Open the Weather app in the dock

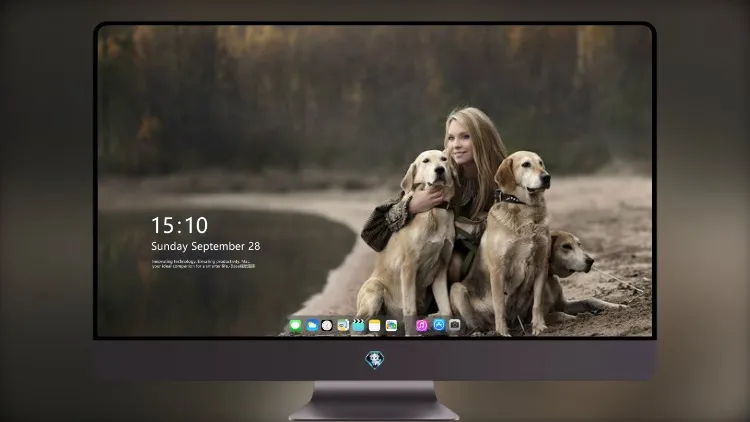[312, 326]
